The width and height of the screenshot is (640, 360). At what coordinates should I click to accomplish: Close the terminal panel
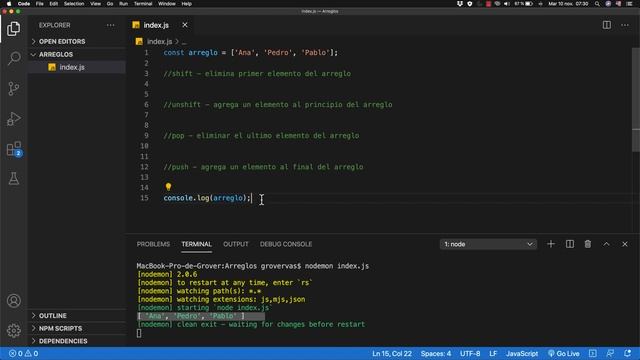(x=625, y=244)
